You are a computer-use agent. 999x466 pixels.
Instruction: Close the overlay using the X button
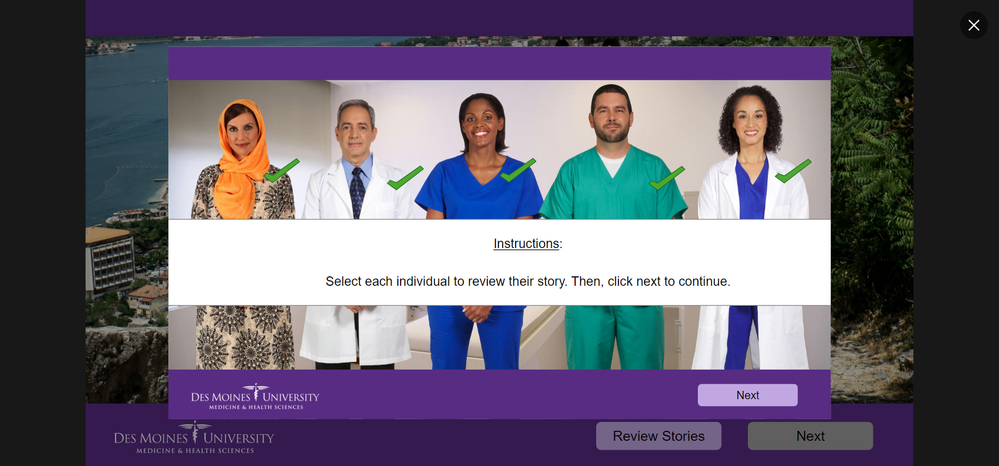click(x=974, y=25)
